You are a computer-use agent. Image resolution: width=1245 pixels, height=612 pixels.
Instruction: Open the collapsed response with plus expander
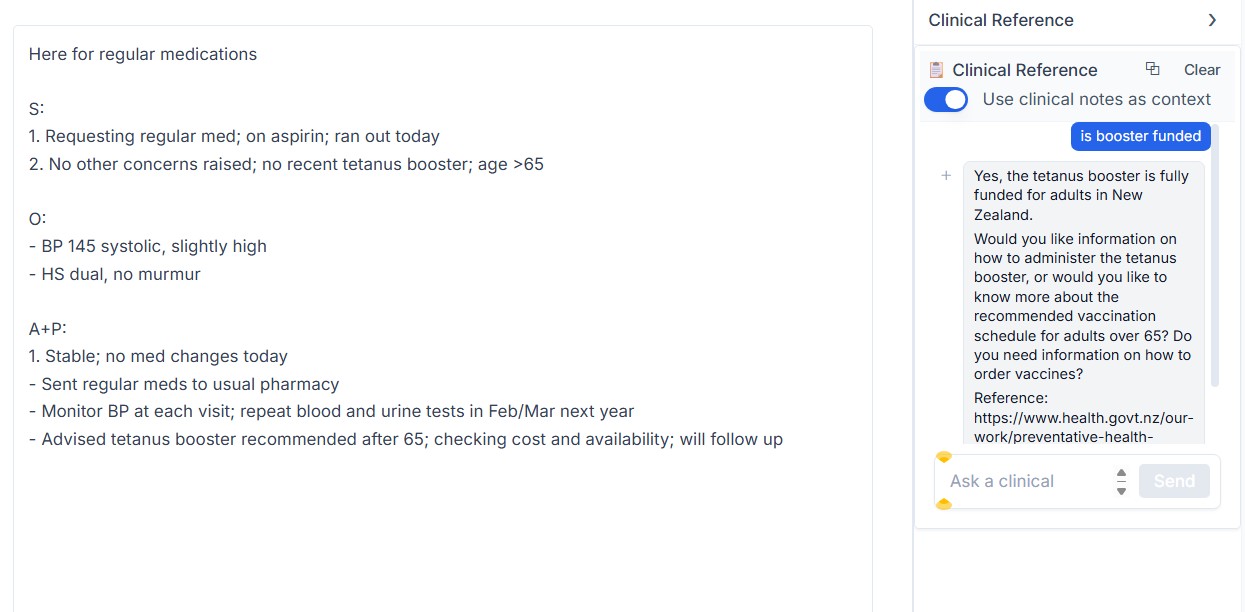tap(945, 175)
